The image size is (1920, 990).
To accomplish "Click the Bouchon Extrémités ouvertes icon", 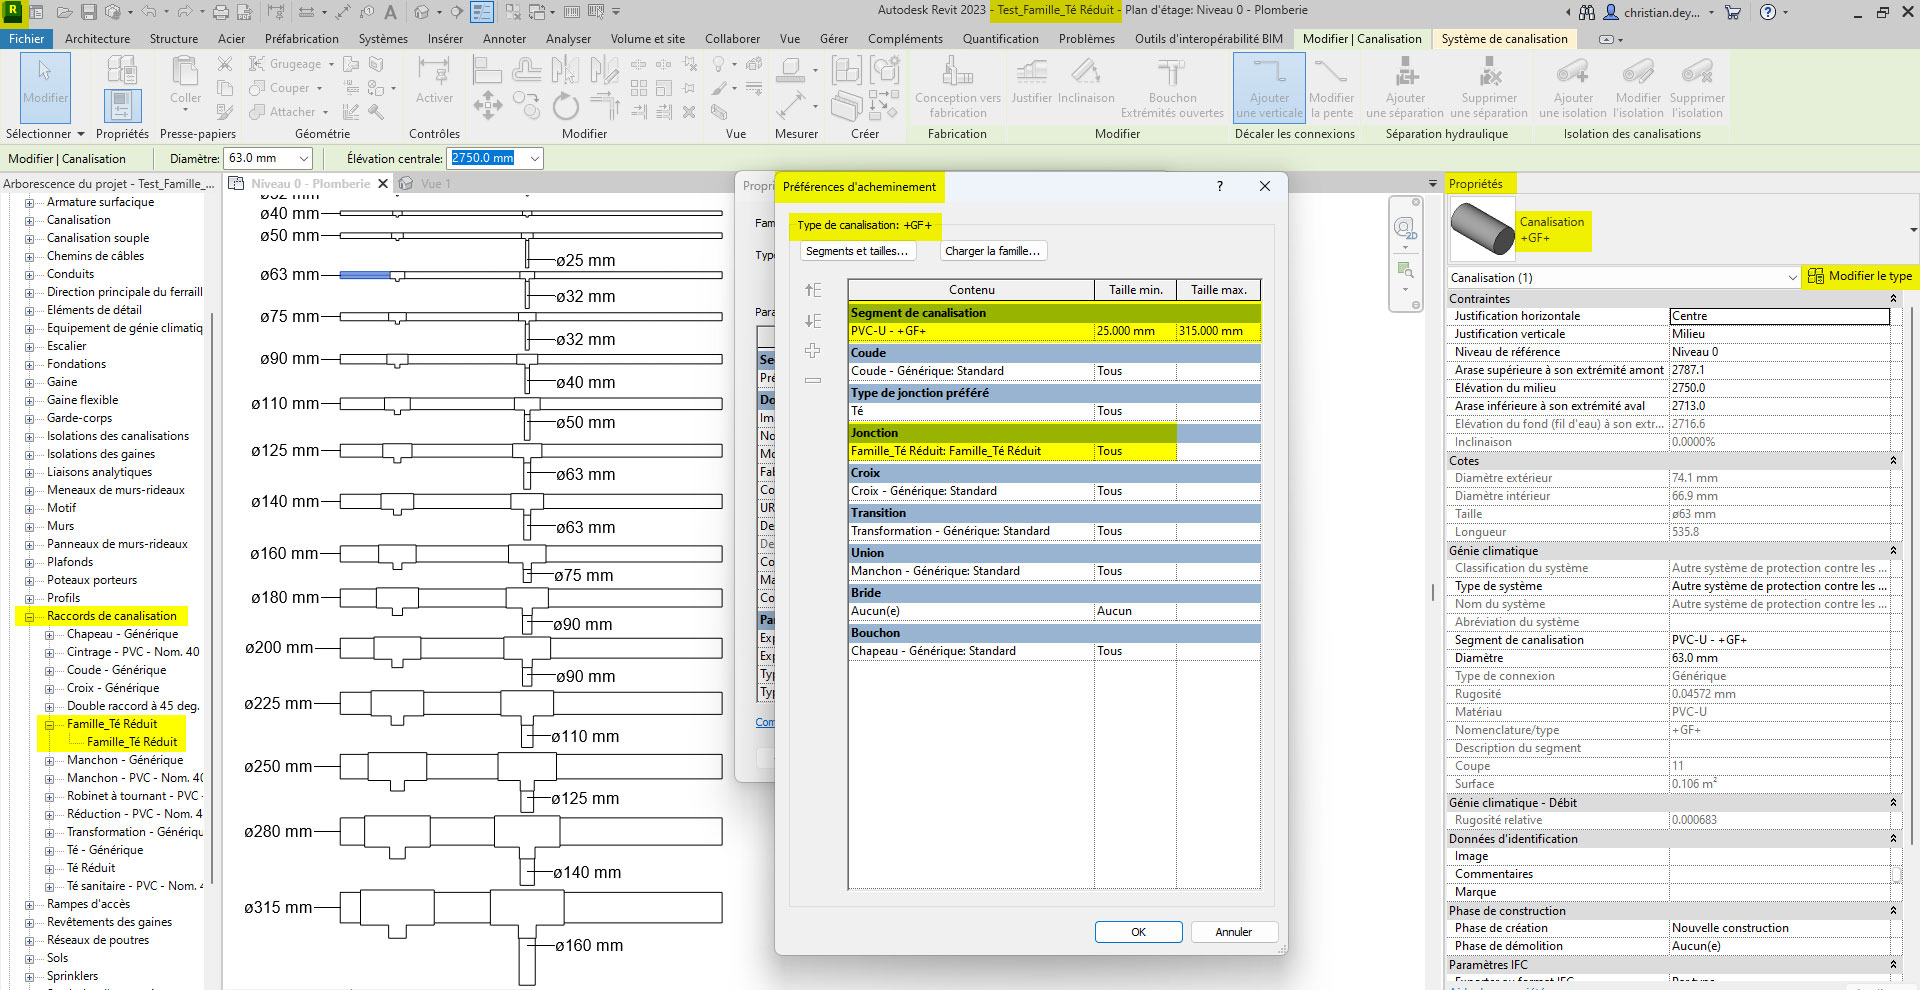I will tap(1172, 86).
